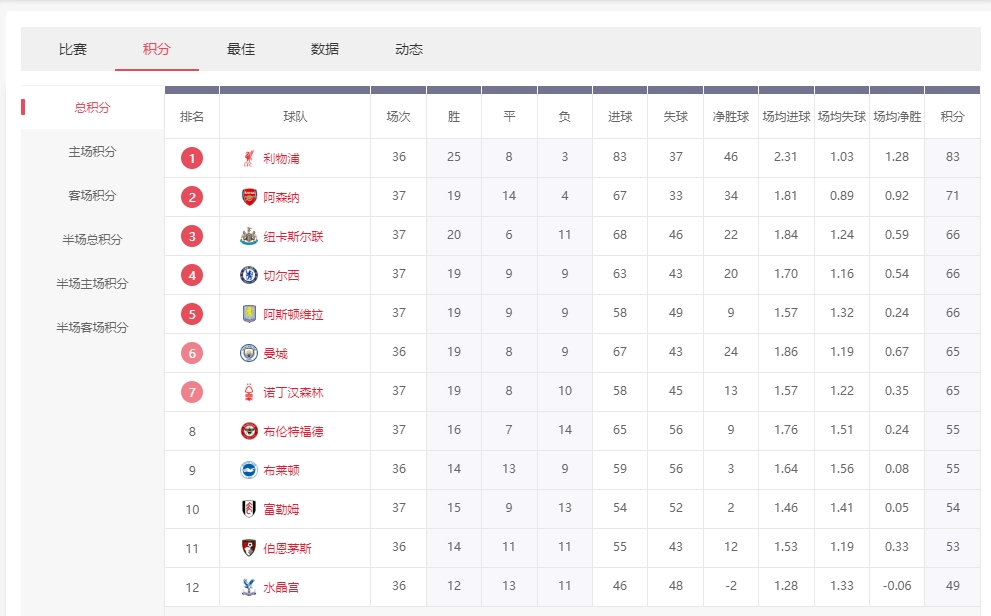Click the Brighton club crest icon
The image size is (991, 616).
tap(248, 470)
